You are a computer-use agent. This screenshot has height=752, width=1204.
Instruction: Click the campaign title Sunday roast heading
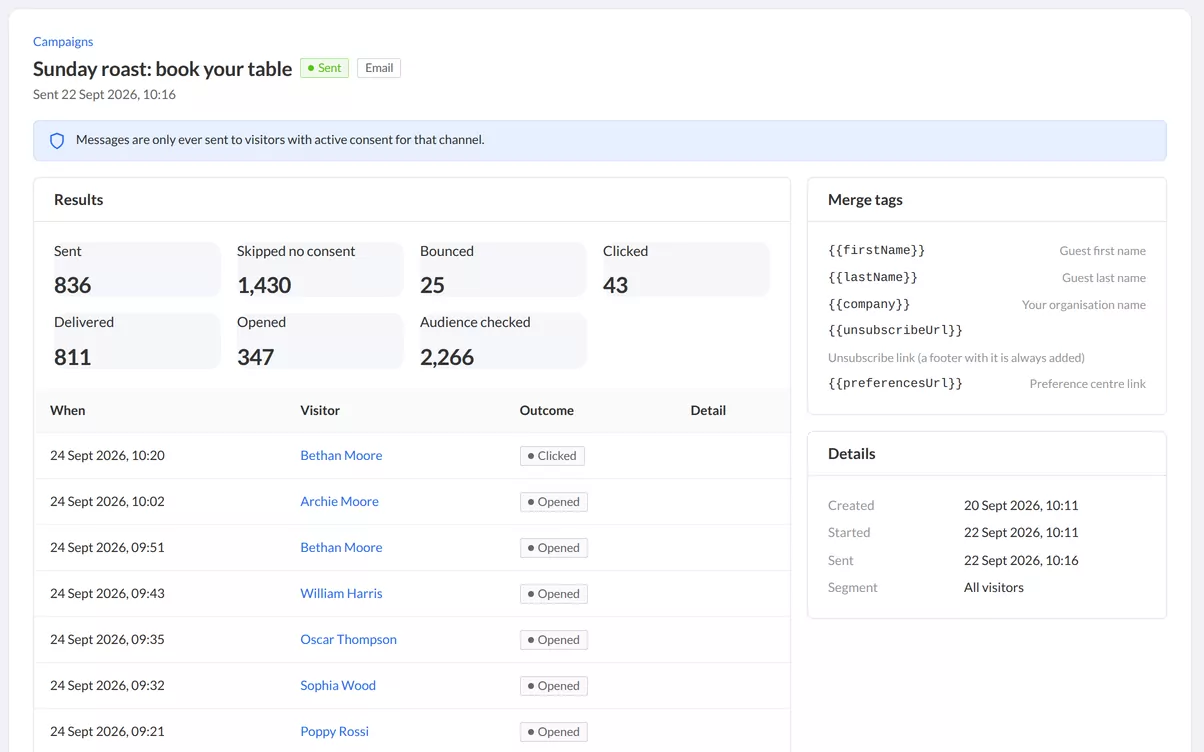pos(163,68)
